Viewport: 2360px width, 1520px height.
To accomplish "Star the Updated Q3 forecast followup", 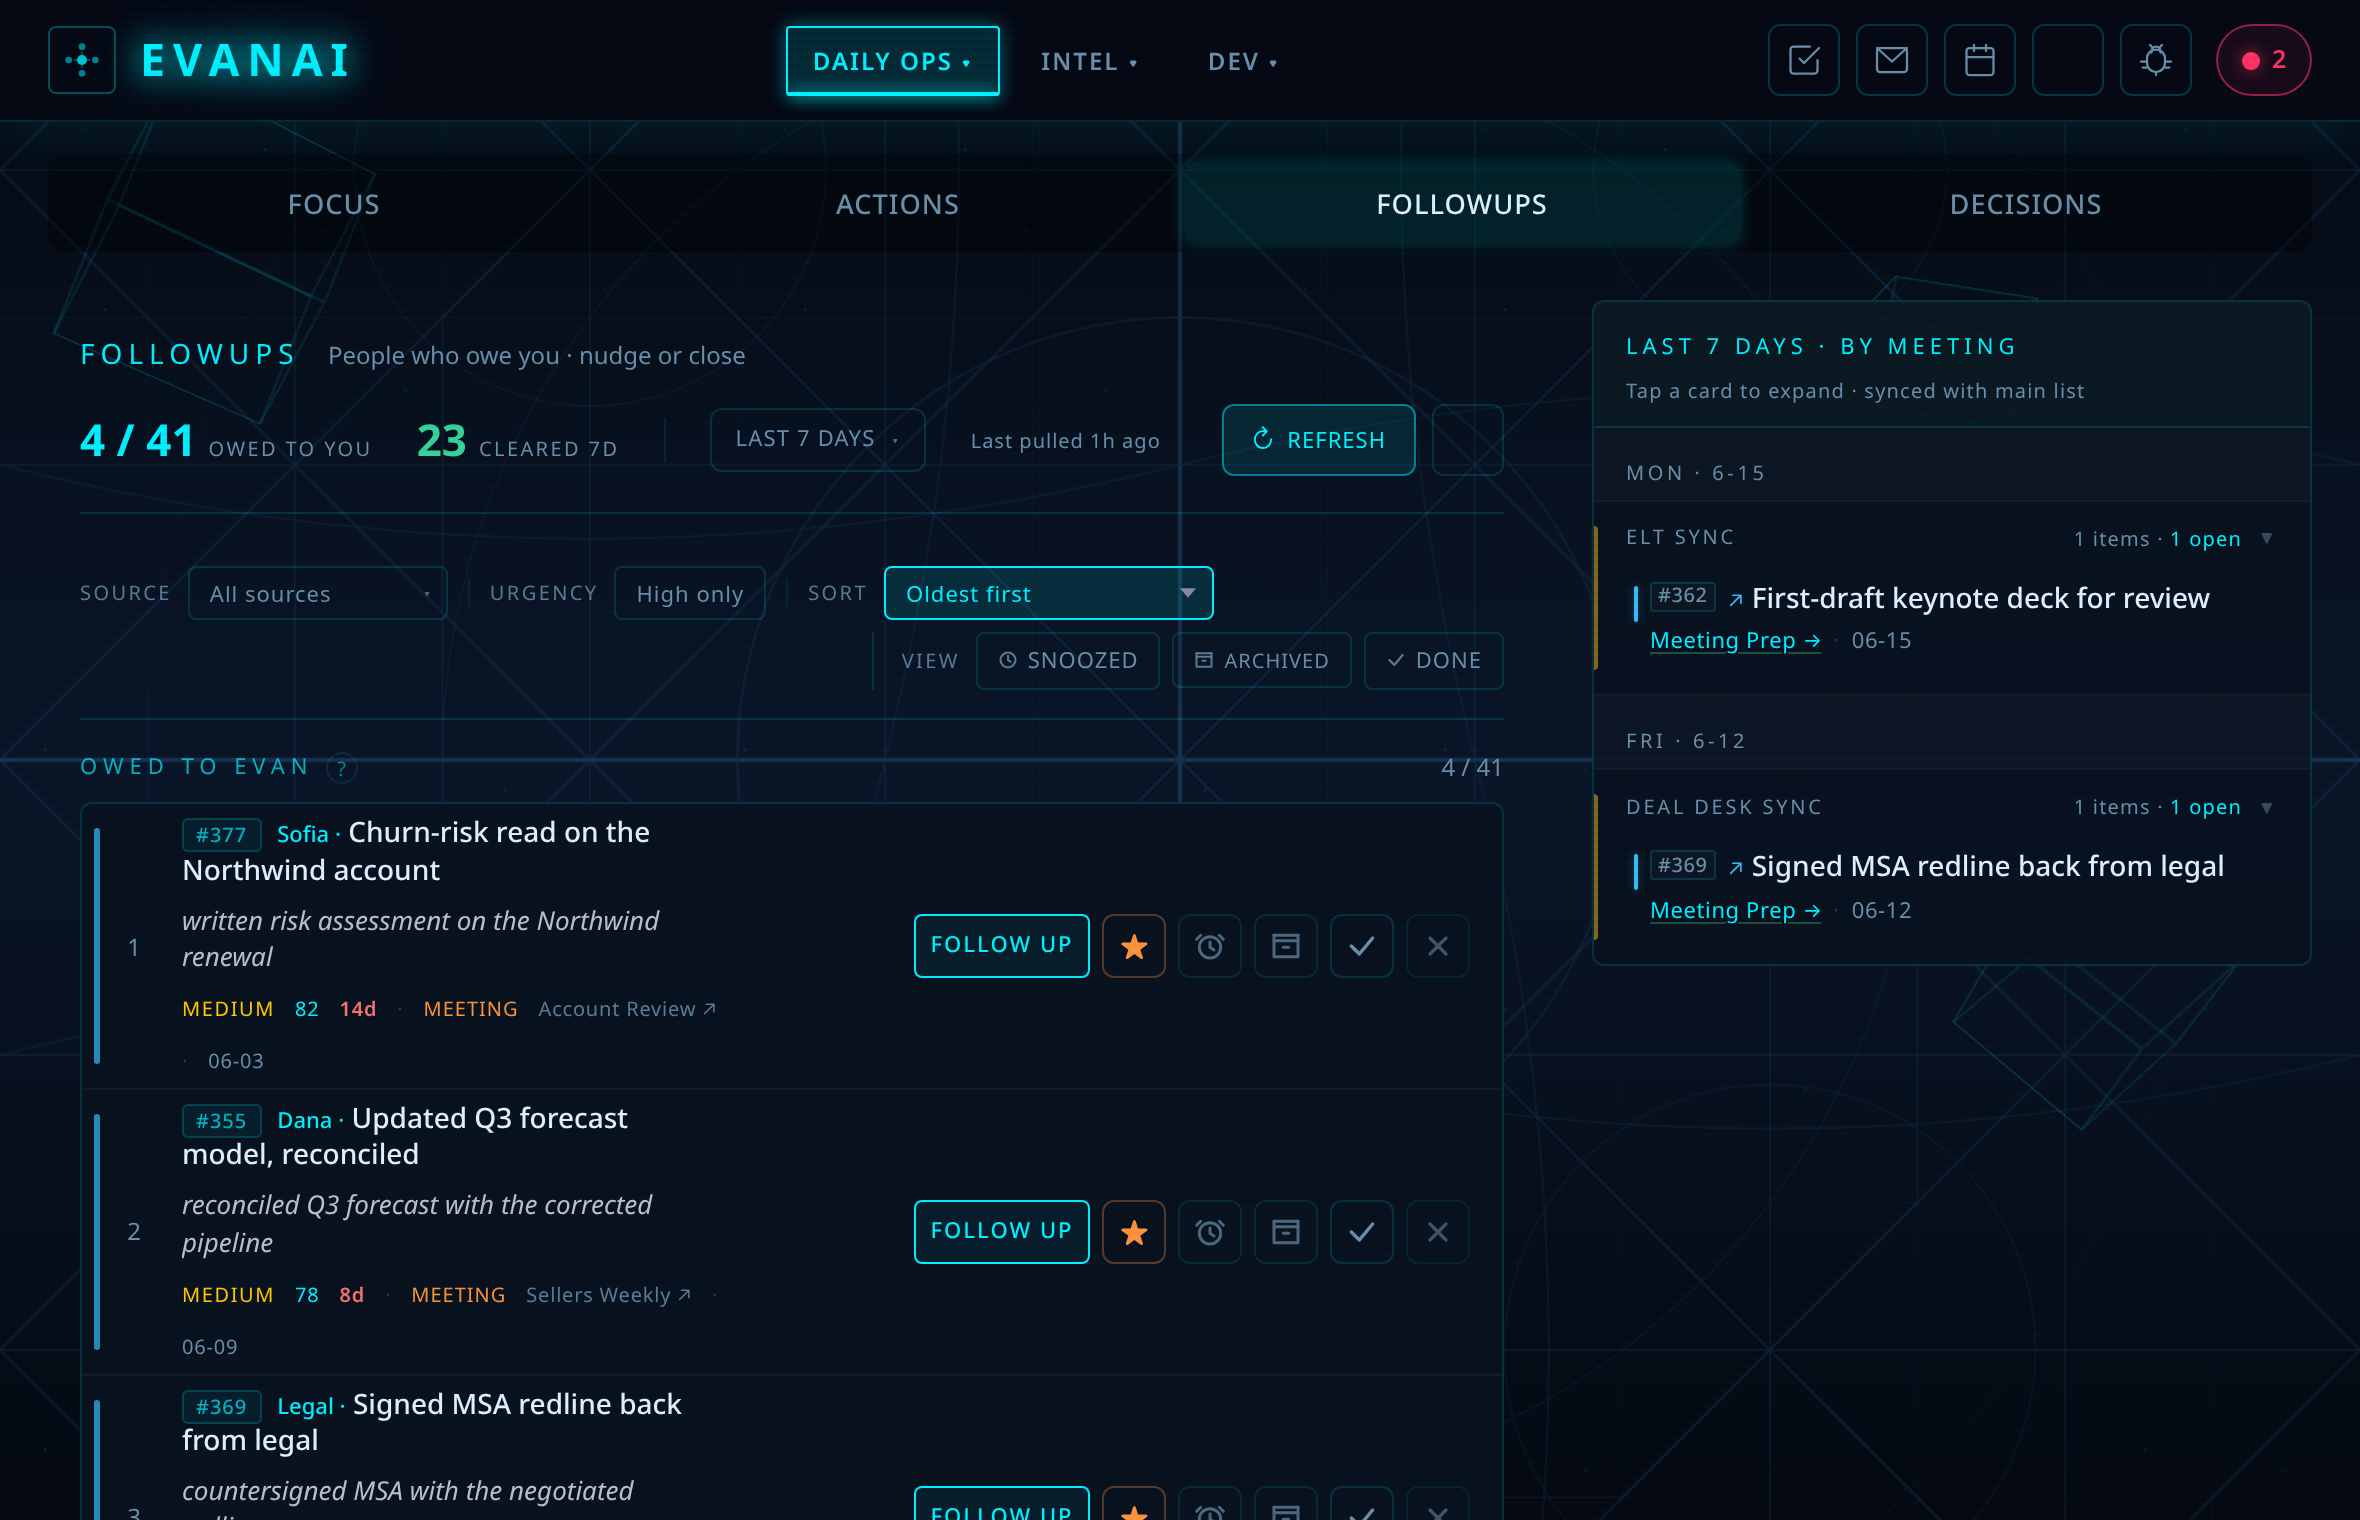I will [x=1134, y=1232].
